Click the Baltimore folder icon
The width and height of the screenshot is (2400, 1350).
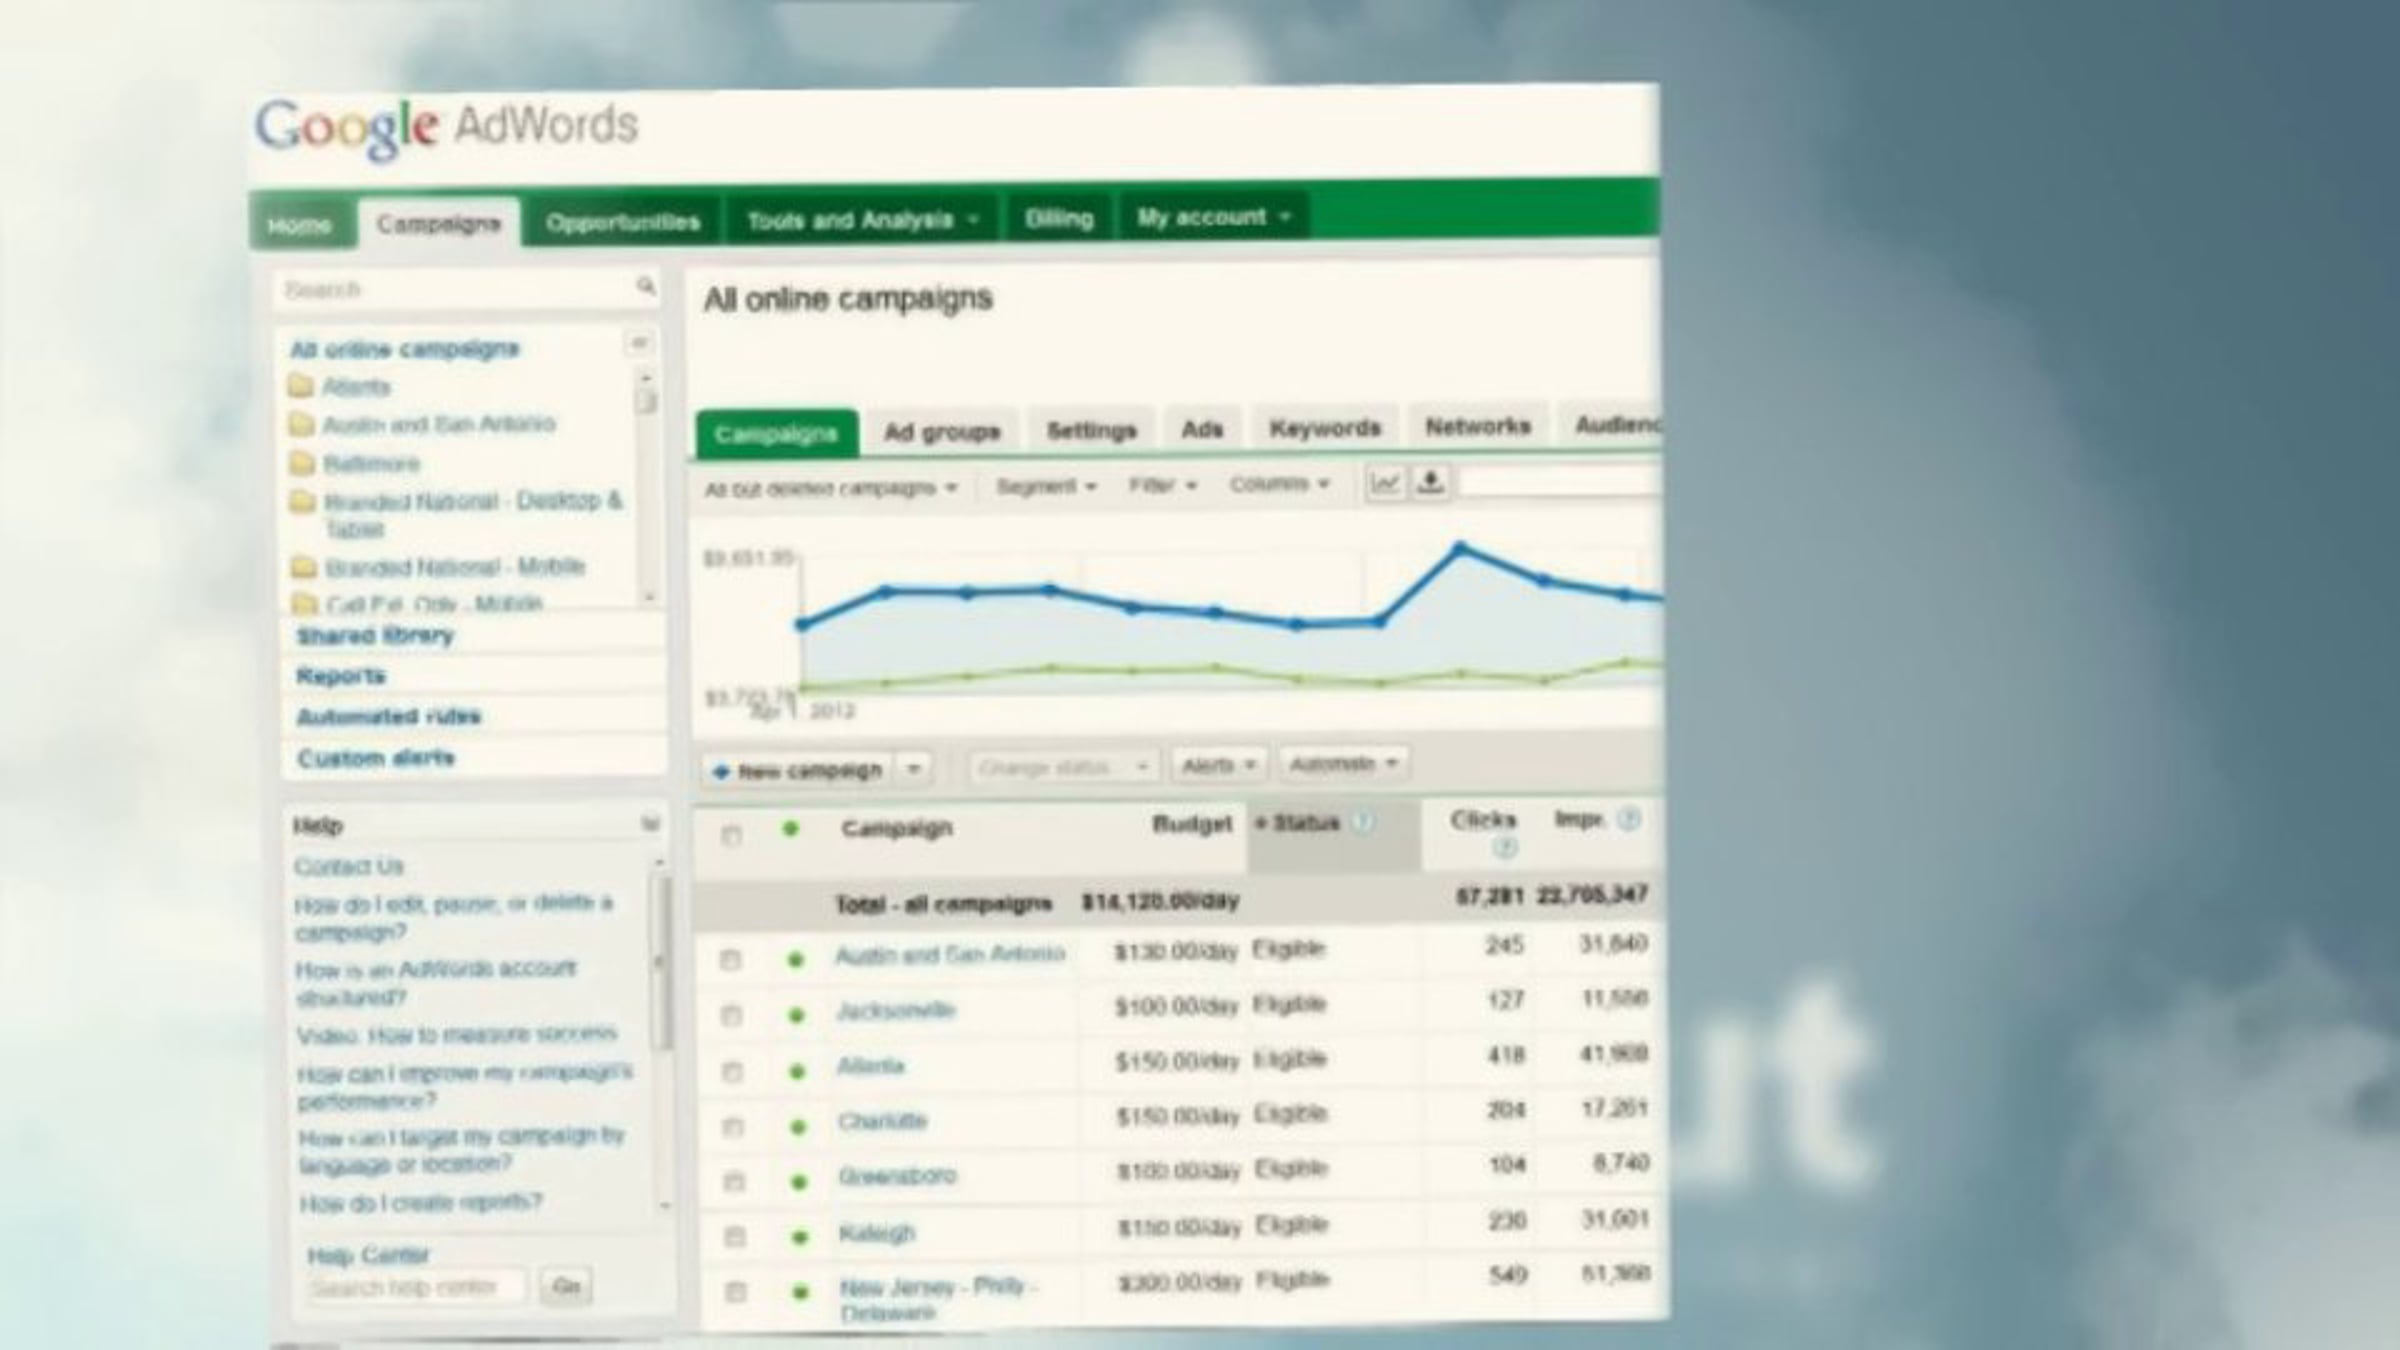pyautogui.click(x=302, y=462)
